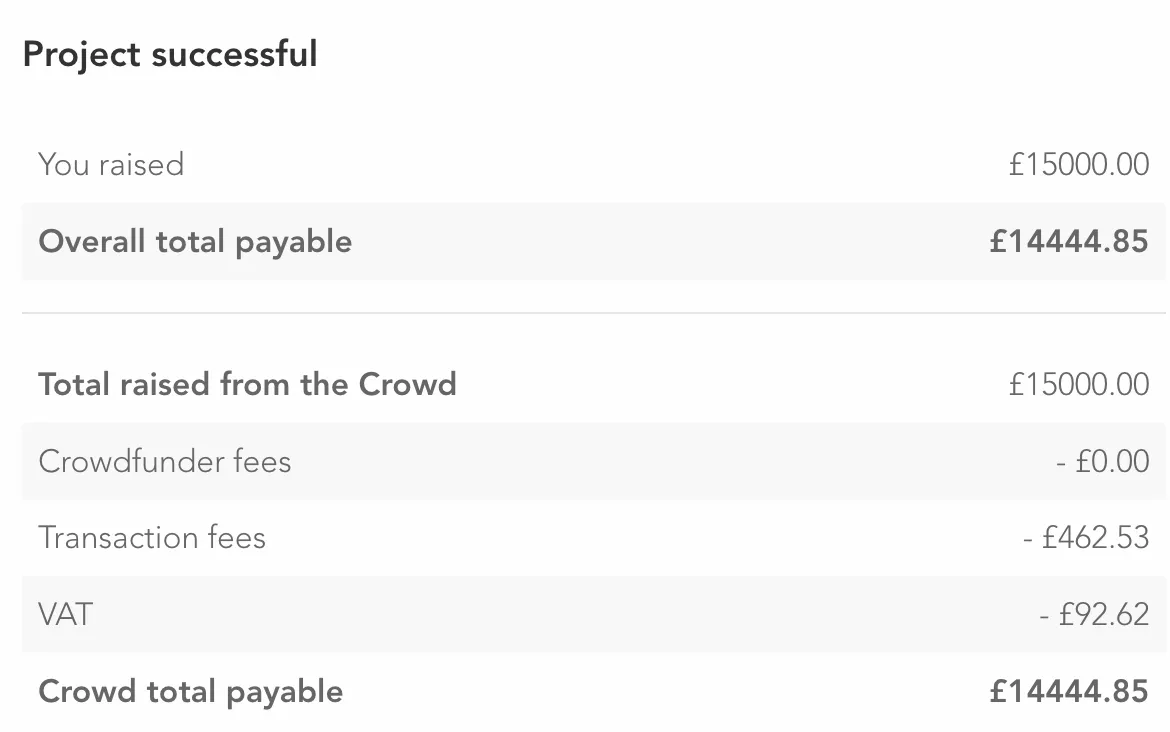
Task: Click the horizontal divider line between sections
Action: coord(594,313)
